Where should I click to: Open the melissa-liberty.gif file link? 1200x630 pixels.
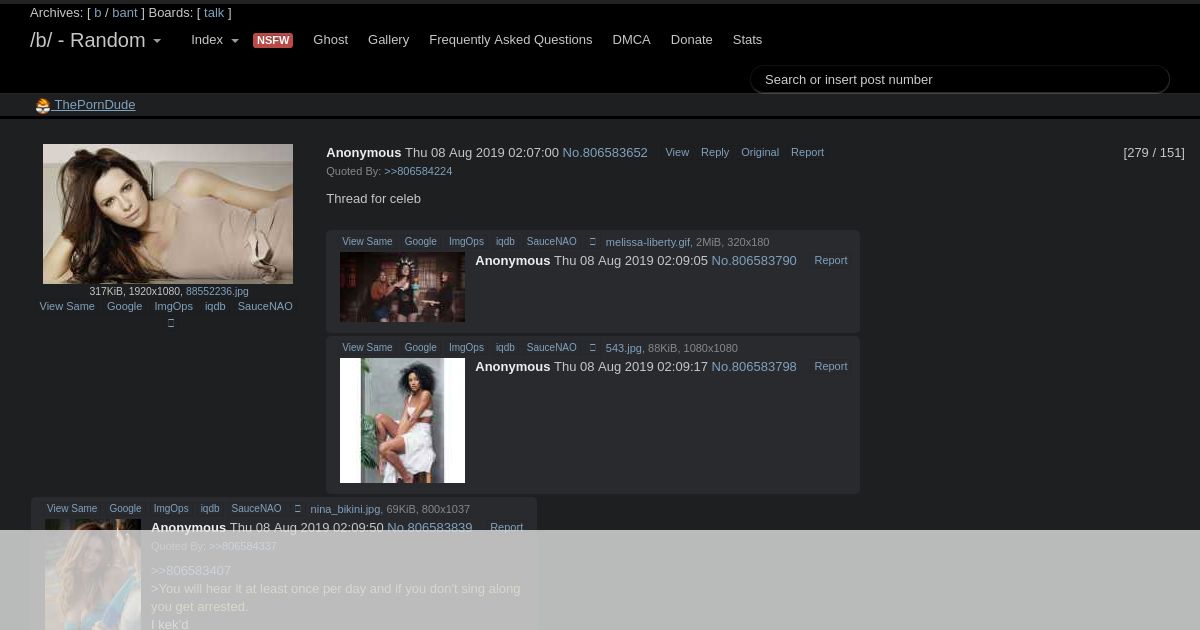pyautogui.click(x=648, y=243)
